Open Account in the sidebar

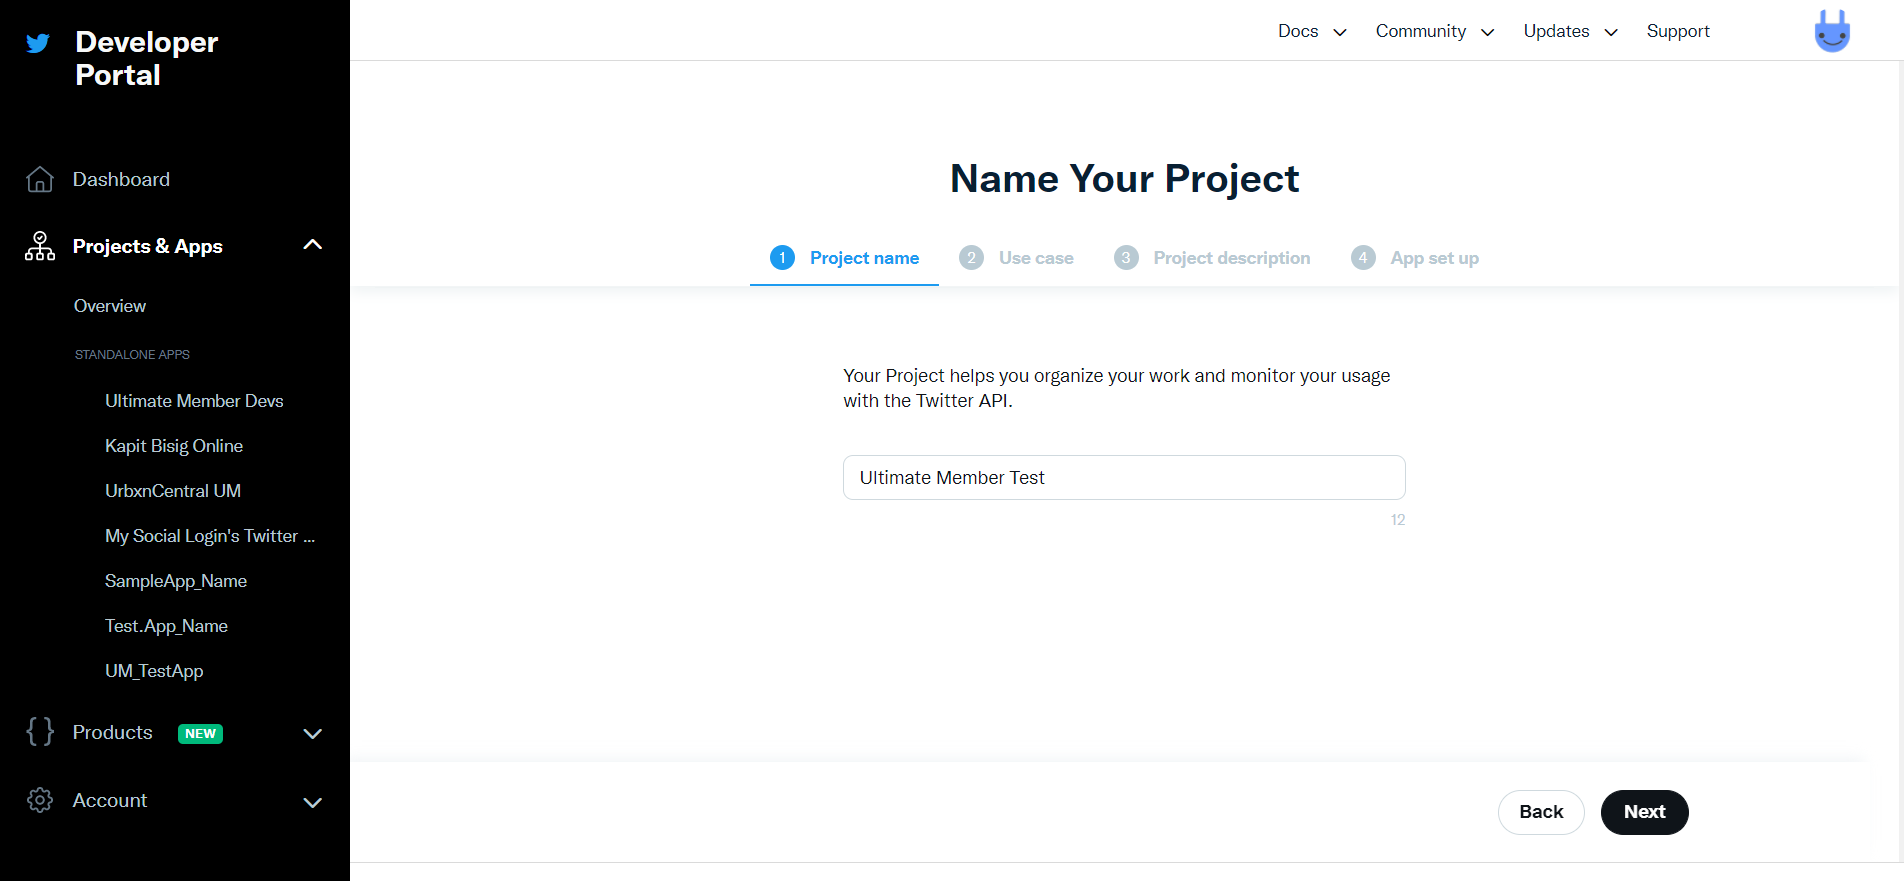click(x=110, y=800)
